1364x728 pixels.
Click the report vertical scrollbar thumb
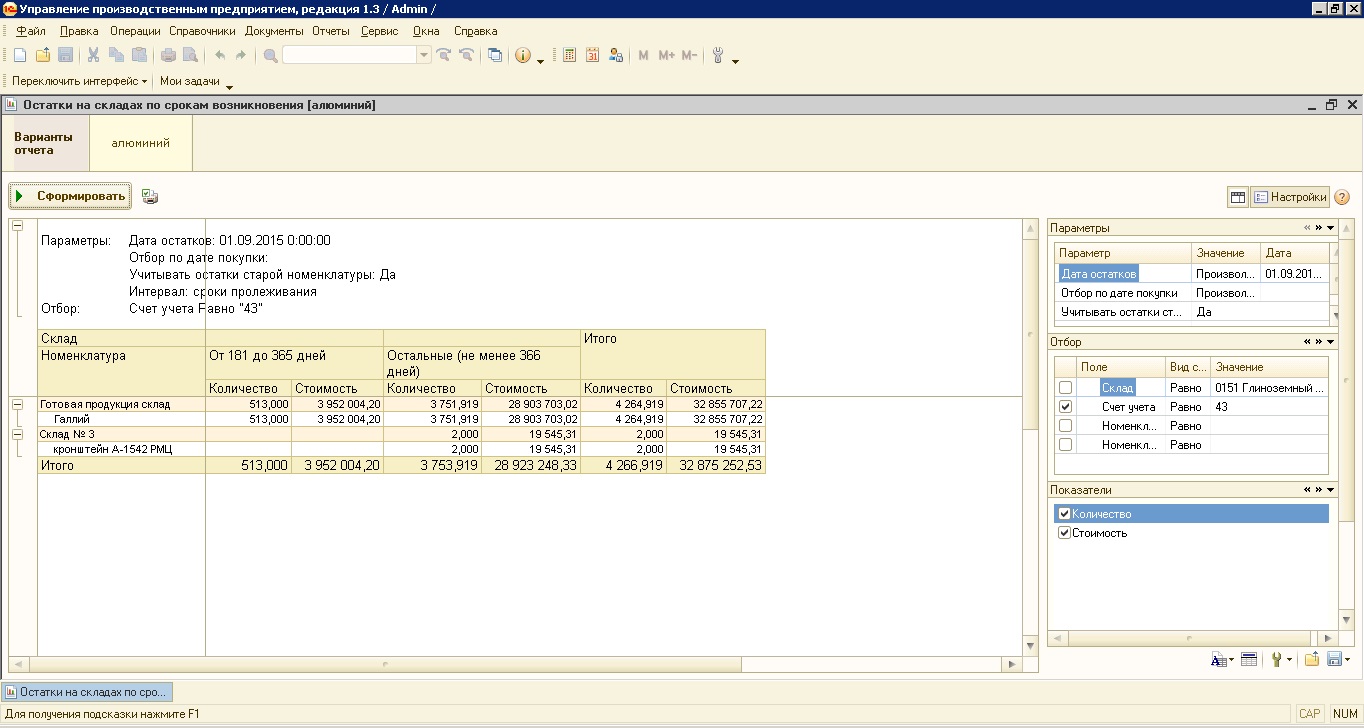(1031, 334)
